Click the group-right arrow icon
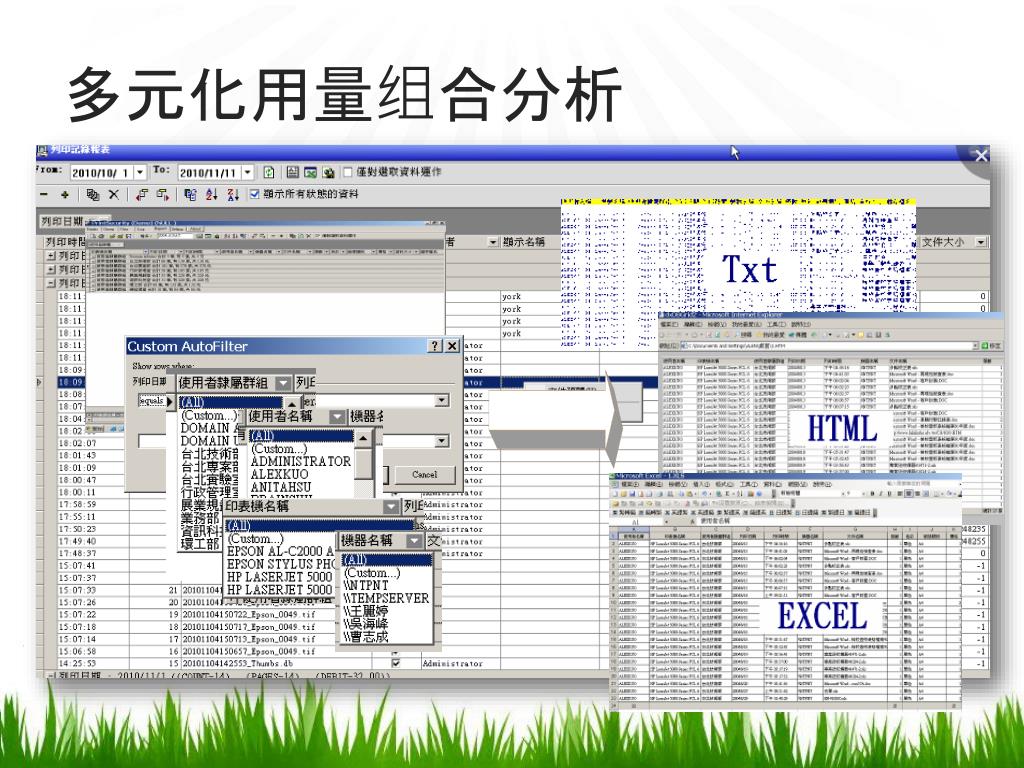The height and width of the screenshot is (768, 1024). click(x=163, y=195)
